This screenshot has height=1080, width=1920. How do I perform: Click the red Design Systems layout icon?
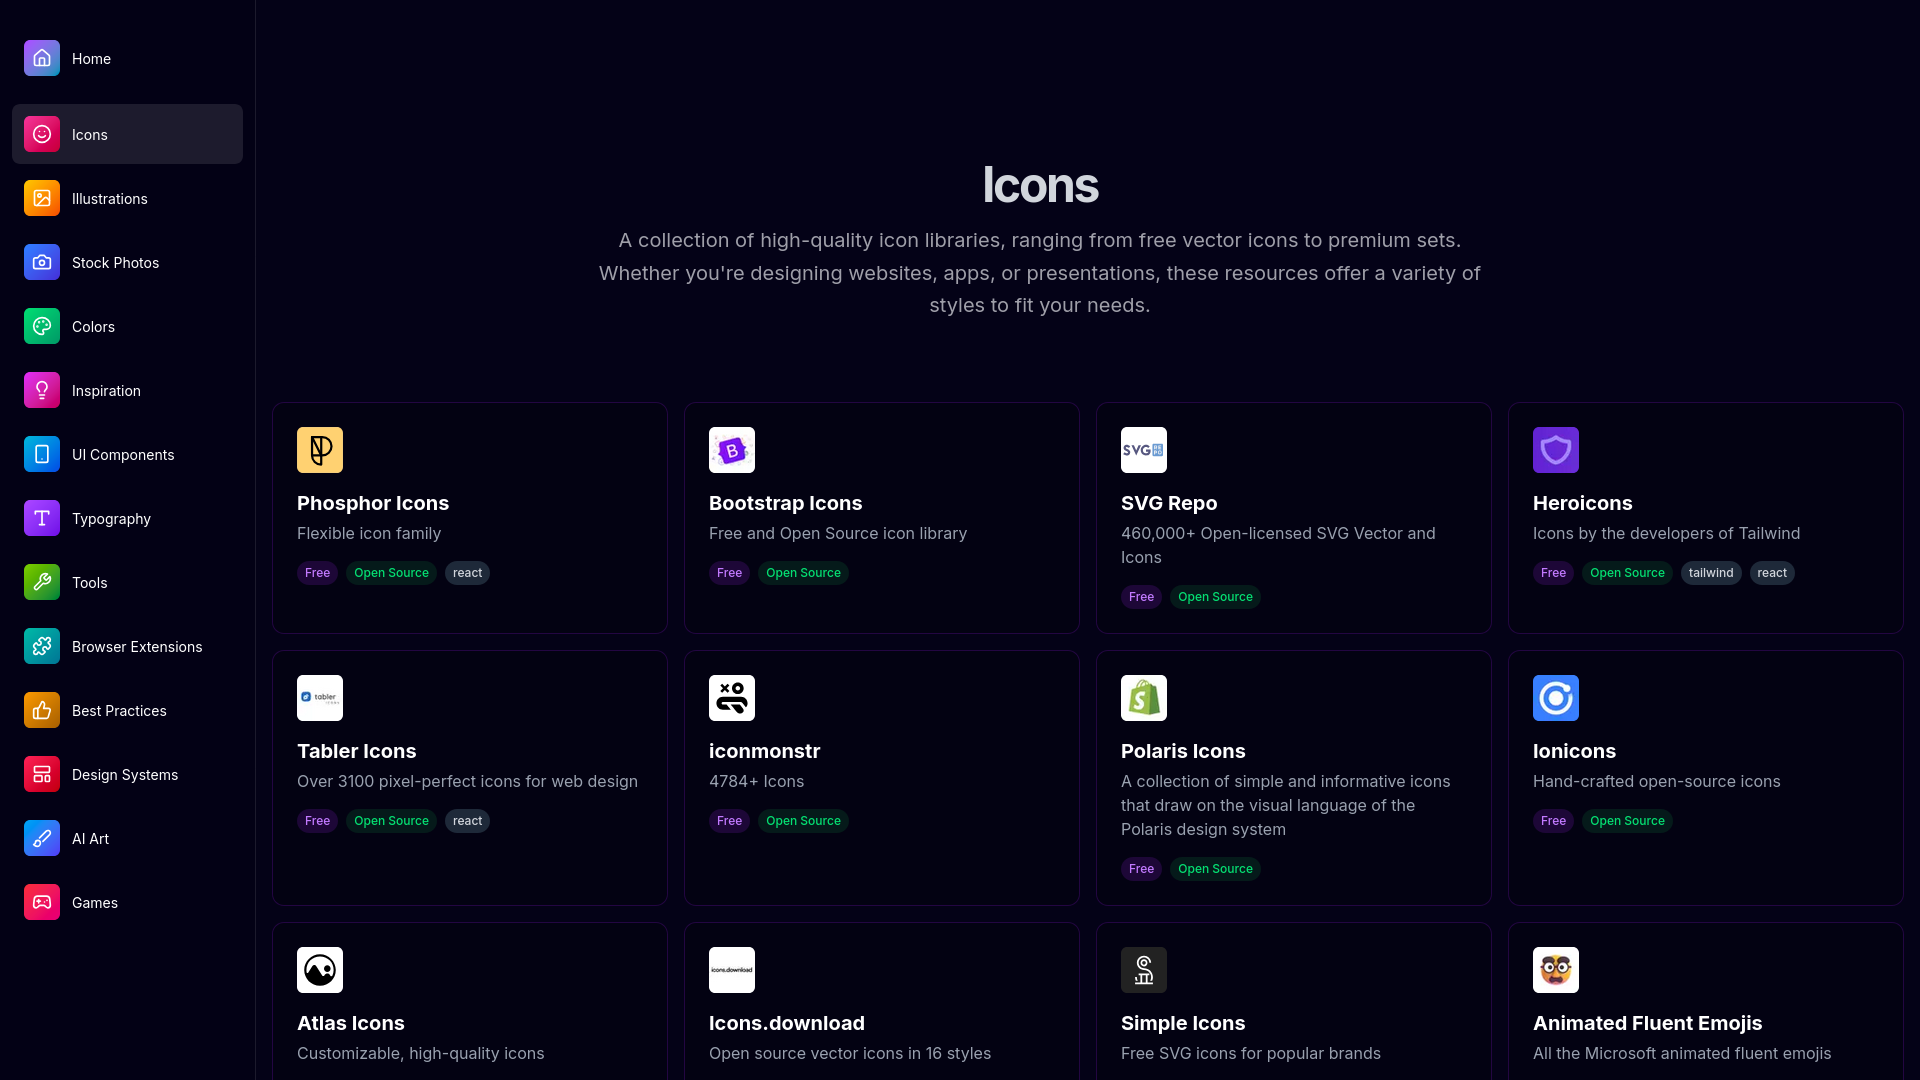tap(42, 774)
